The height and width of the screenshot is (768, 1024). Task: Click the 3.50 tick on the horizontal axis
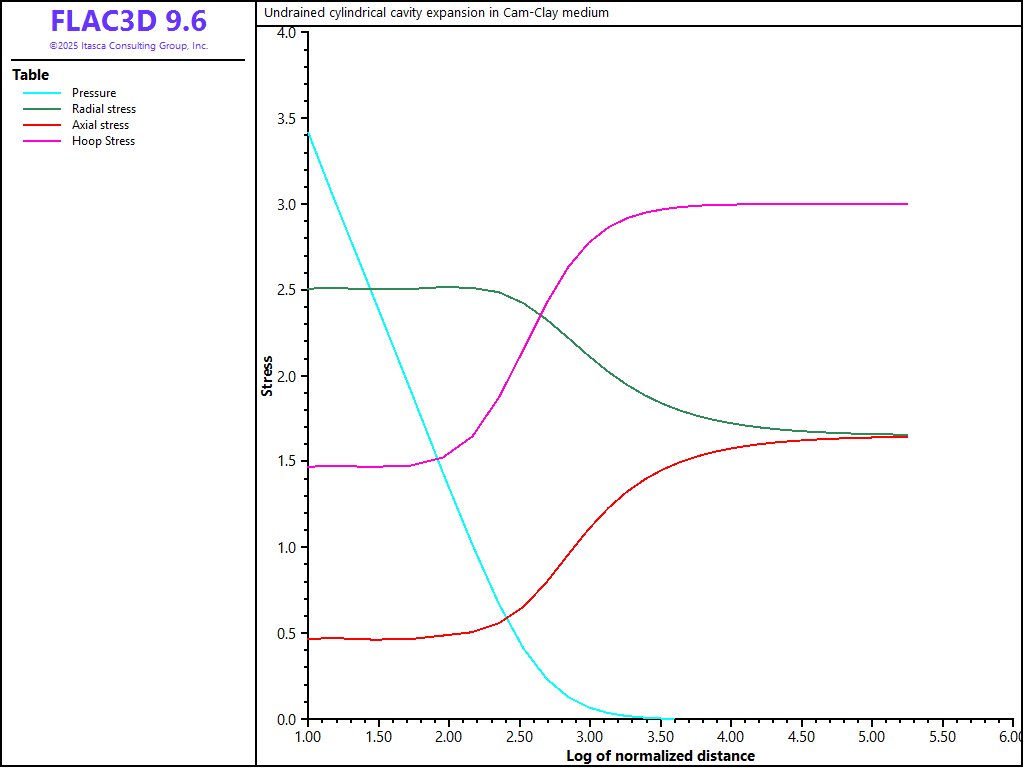[660, 737]
